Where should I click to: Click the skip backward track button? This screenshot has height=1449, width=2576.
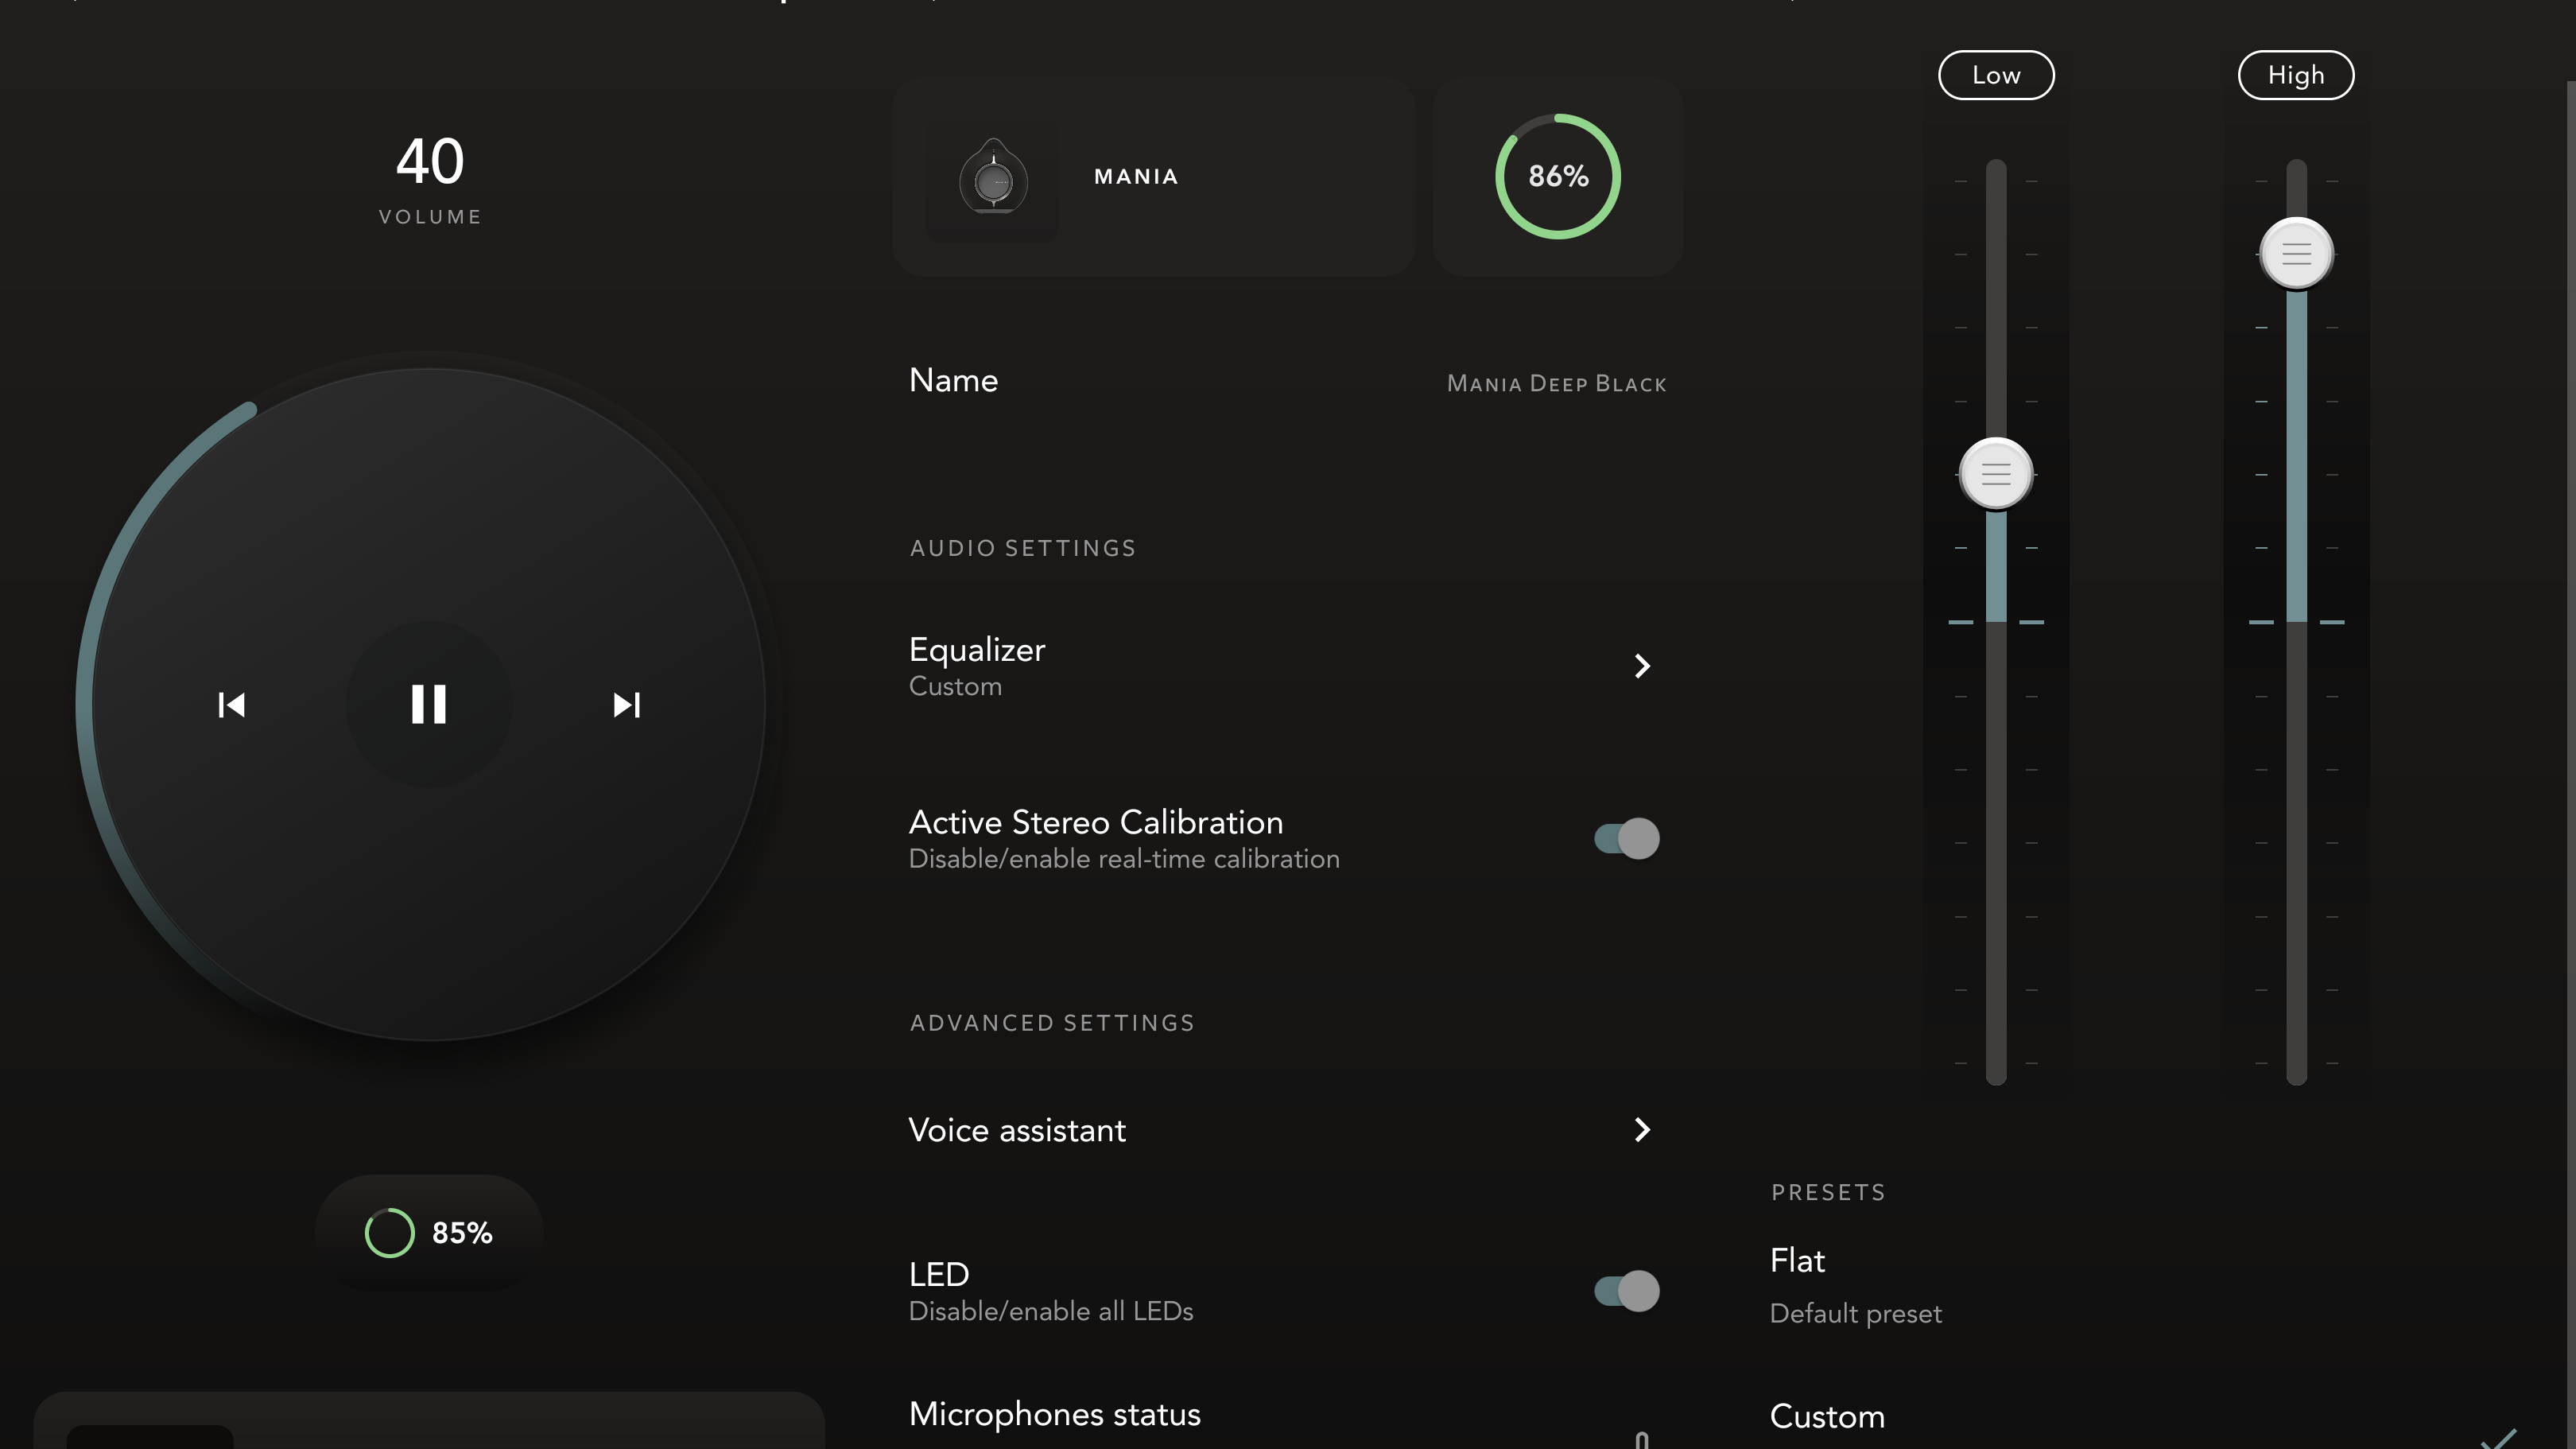click(x=232, y=704)
